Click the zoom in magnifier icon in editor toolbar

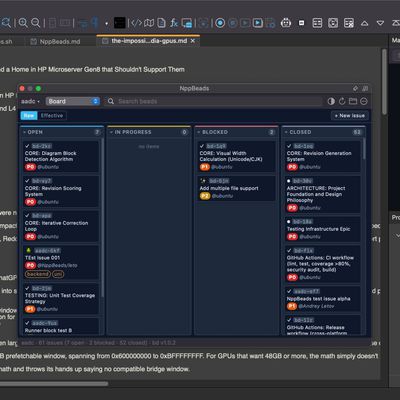[x=23, y=23]
